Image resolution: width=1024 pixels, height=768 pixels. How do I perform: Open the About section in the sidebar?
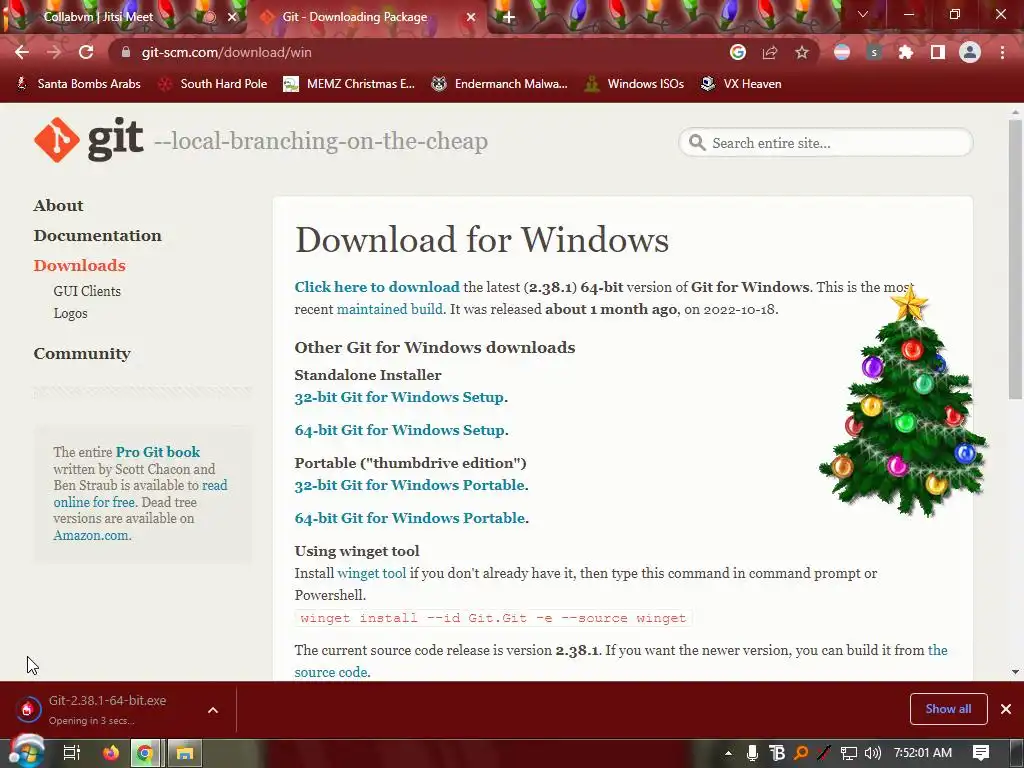(x=58, y=206)
